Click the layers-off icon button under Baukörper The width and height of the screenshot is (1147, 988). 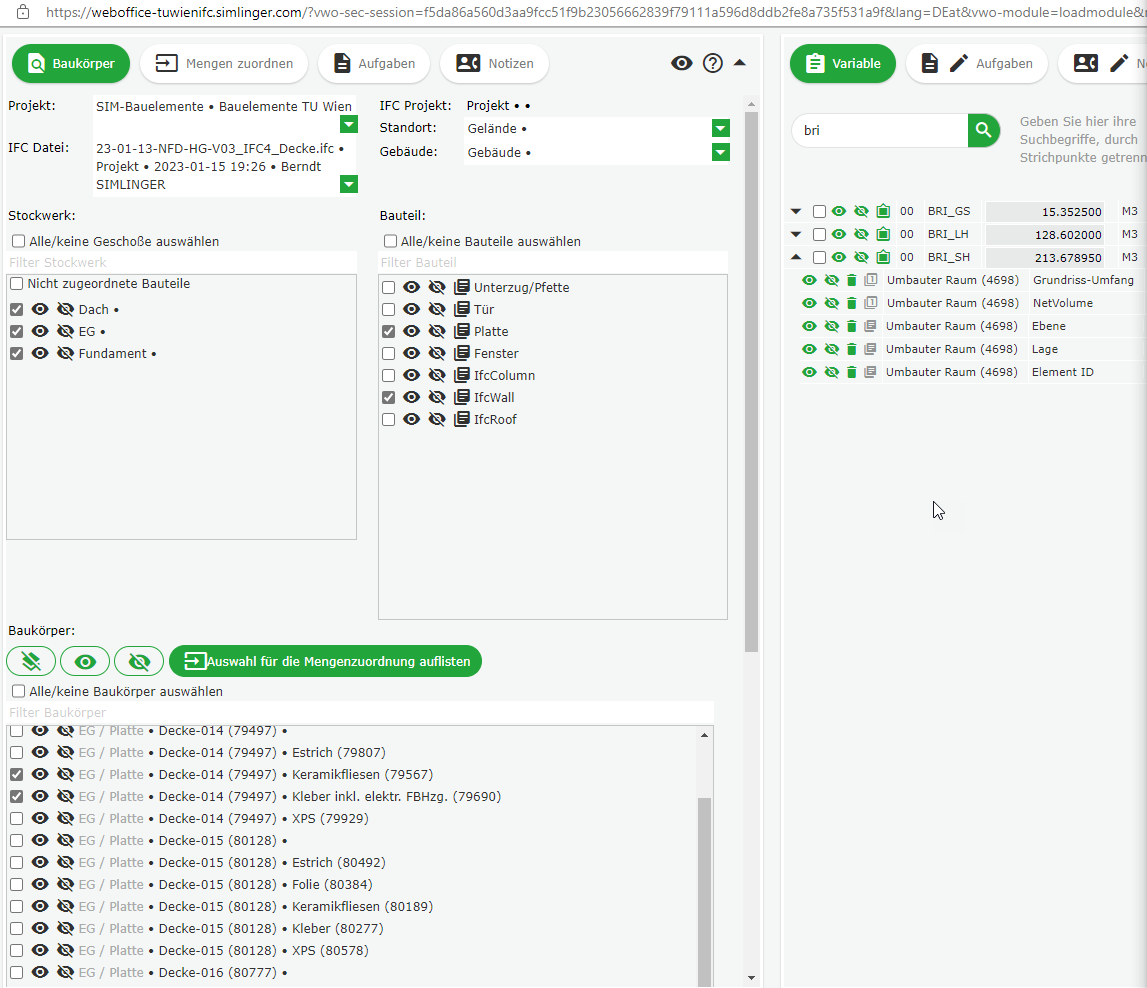click(31, 661)
